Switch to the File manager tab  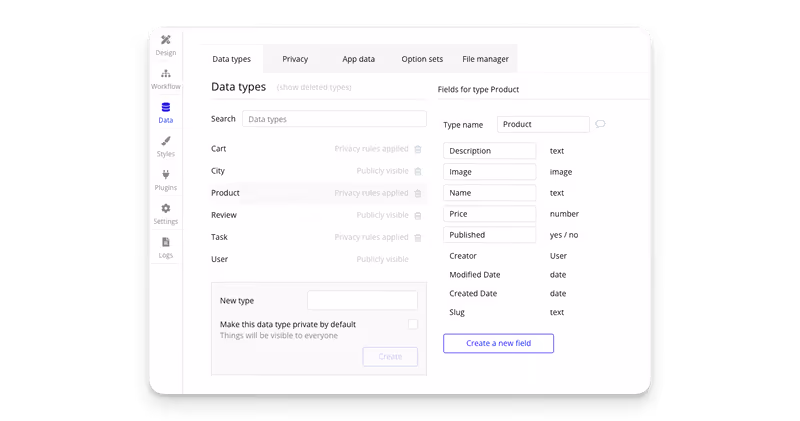pos(485,59)
